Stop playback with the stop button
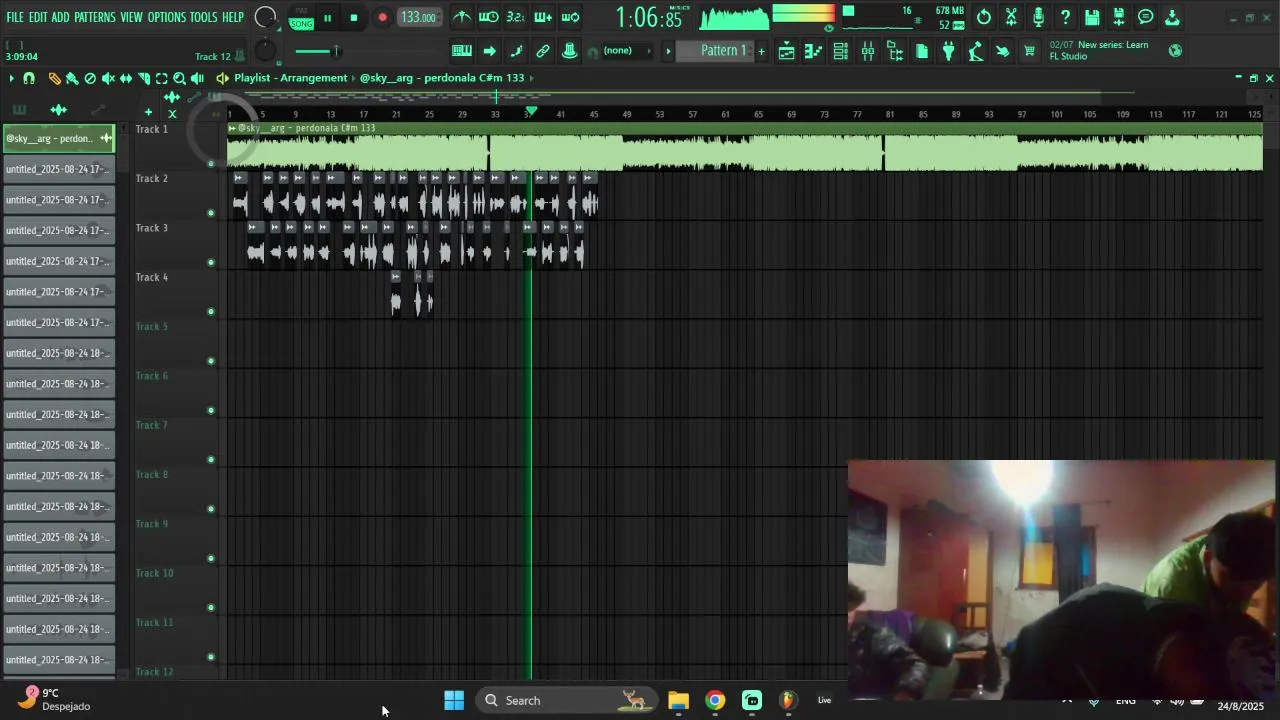Viewport: 1280px width, 720px height. (354, 18)
